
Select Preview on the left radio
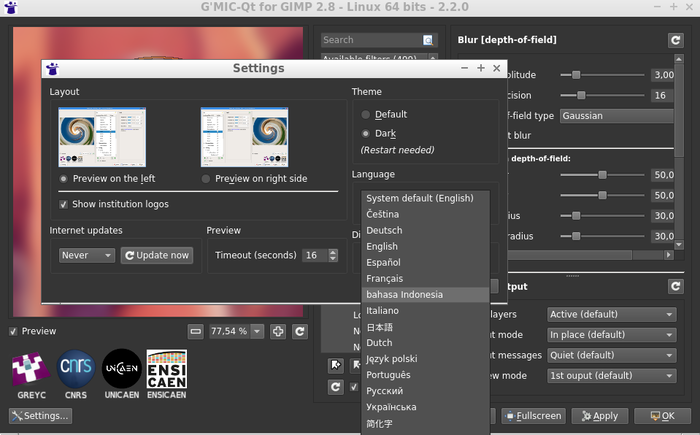point(63,179)
